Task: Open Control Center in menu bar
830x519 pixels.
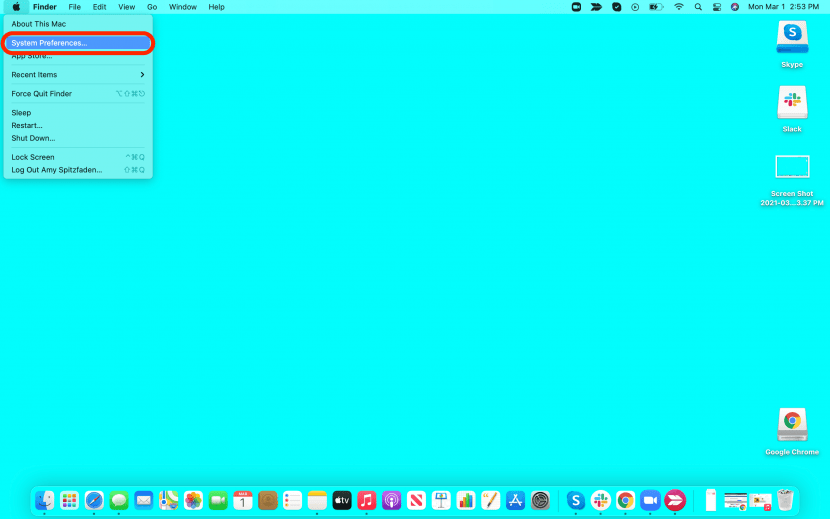Action: 716,7
